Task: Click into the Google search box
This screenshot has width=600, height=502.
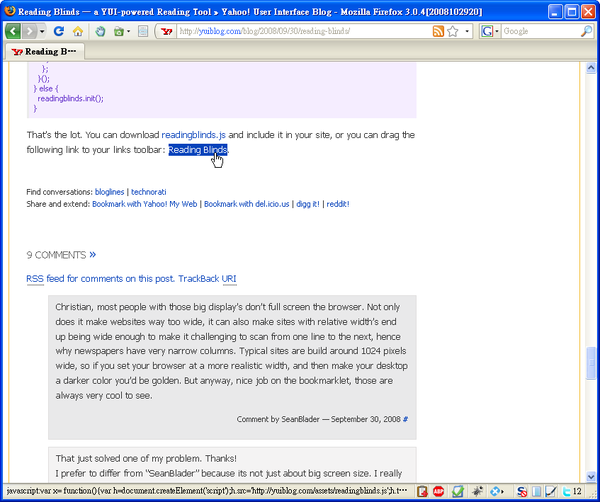Action: coord(541,31)
